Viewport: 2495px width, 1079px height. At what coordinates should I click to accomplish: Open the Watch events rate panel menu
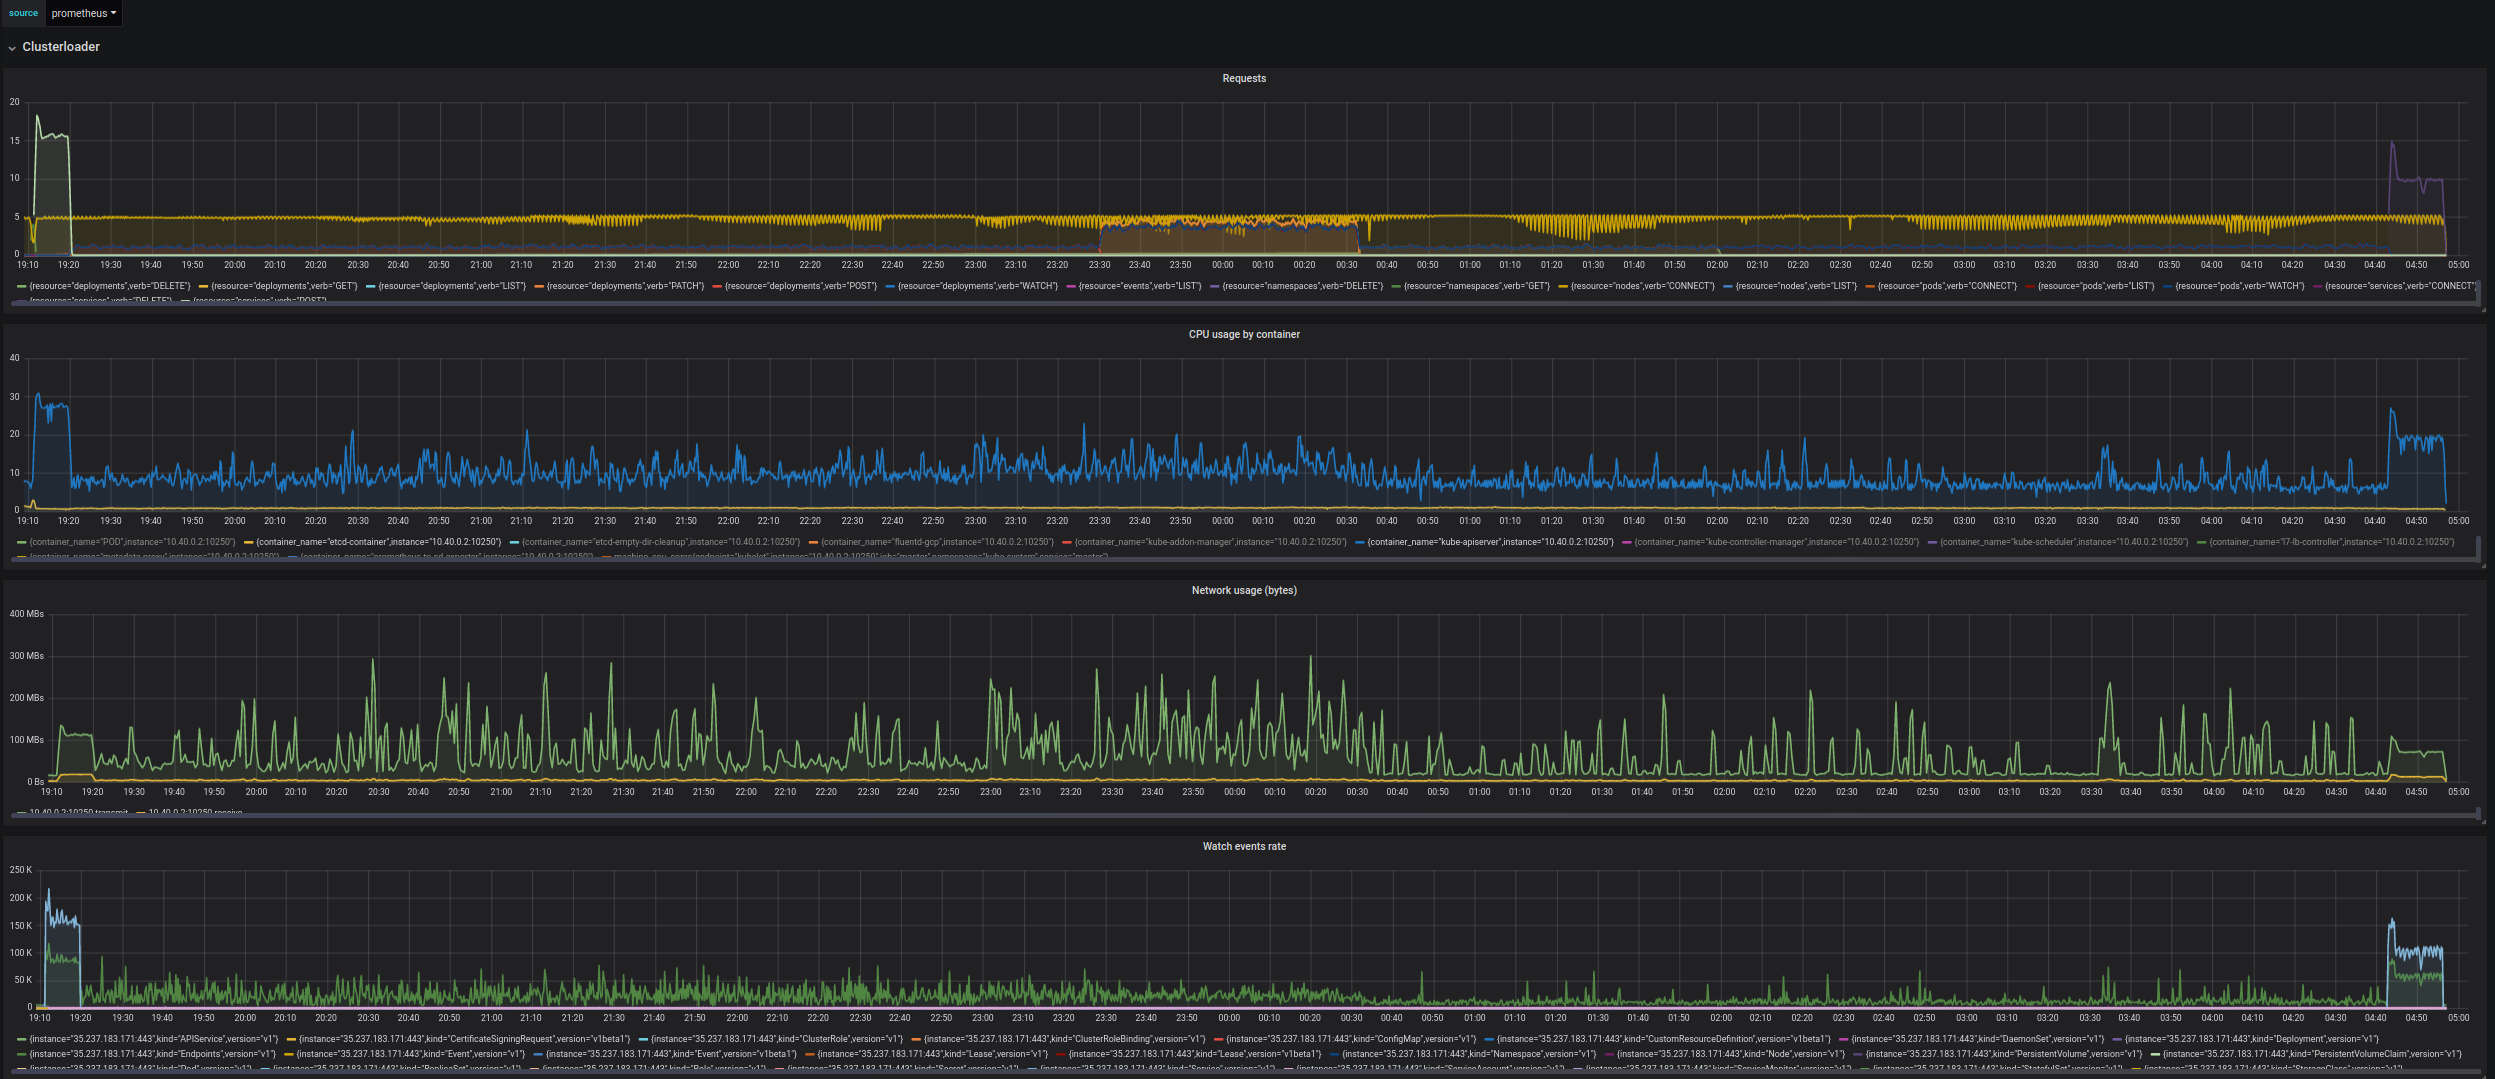tap(1244, 846)
